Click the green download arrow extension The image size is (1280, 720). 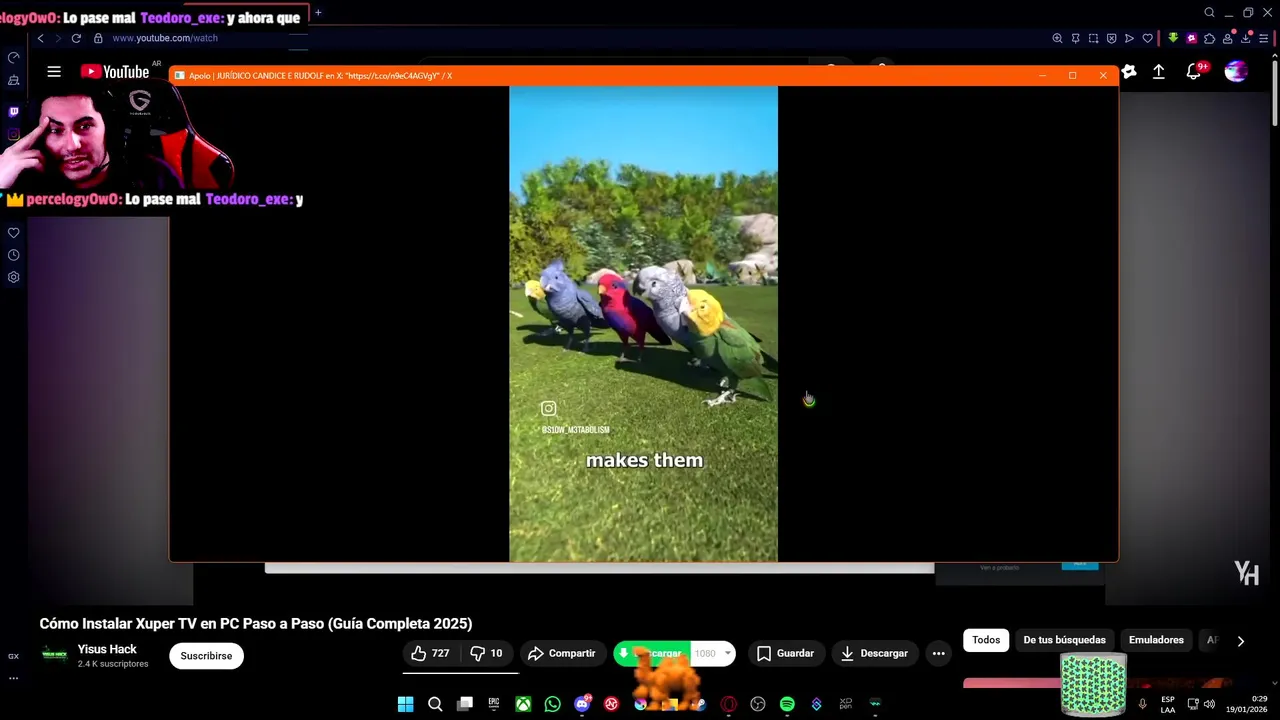coord(1173,38)
